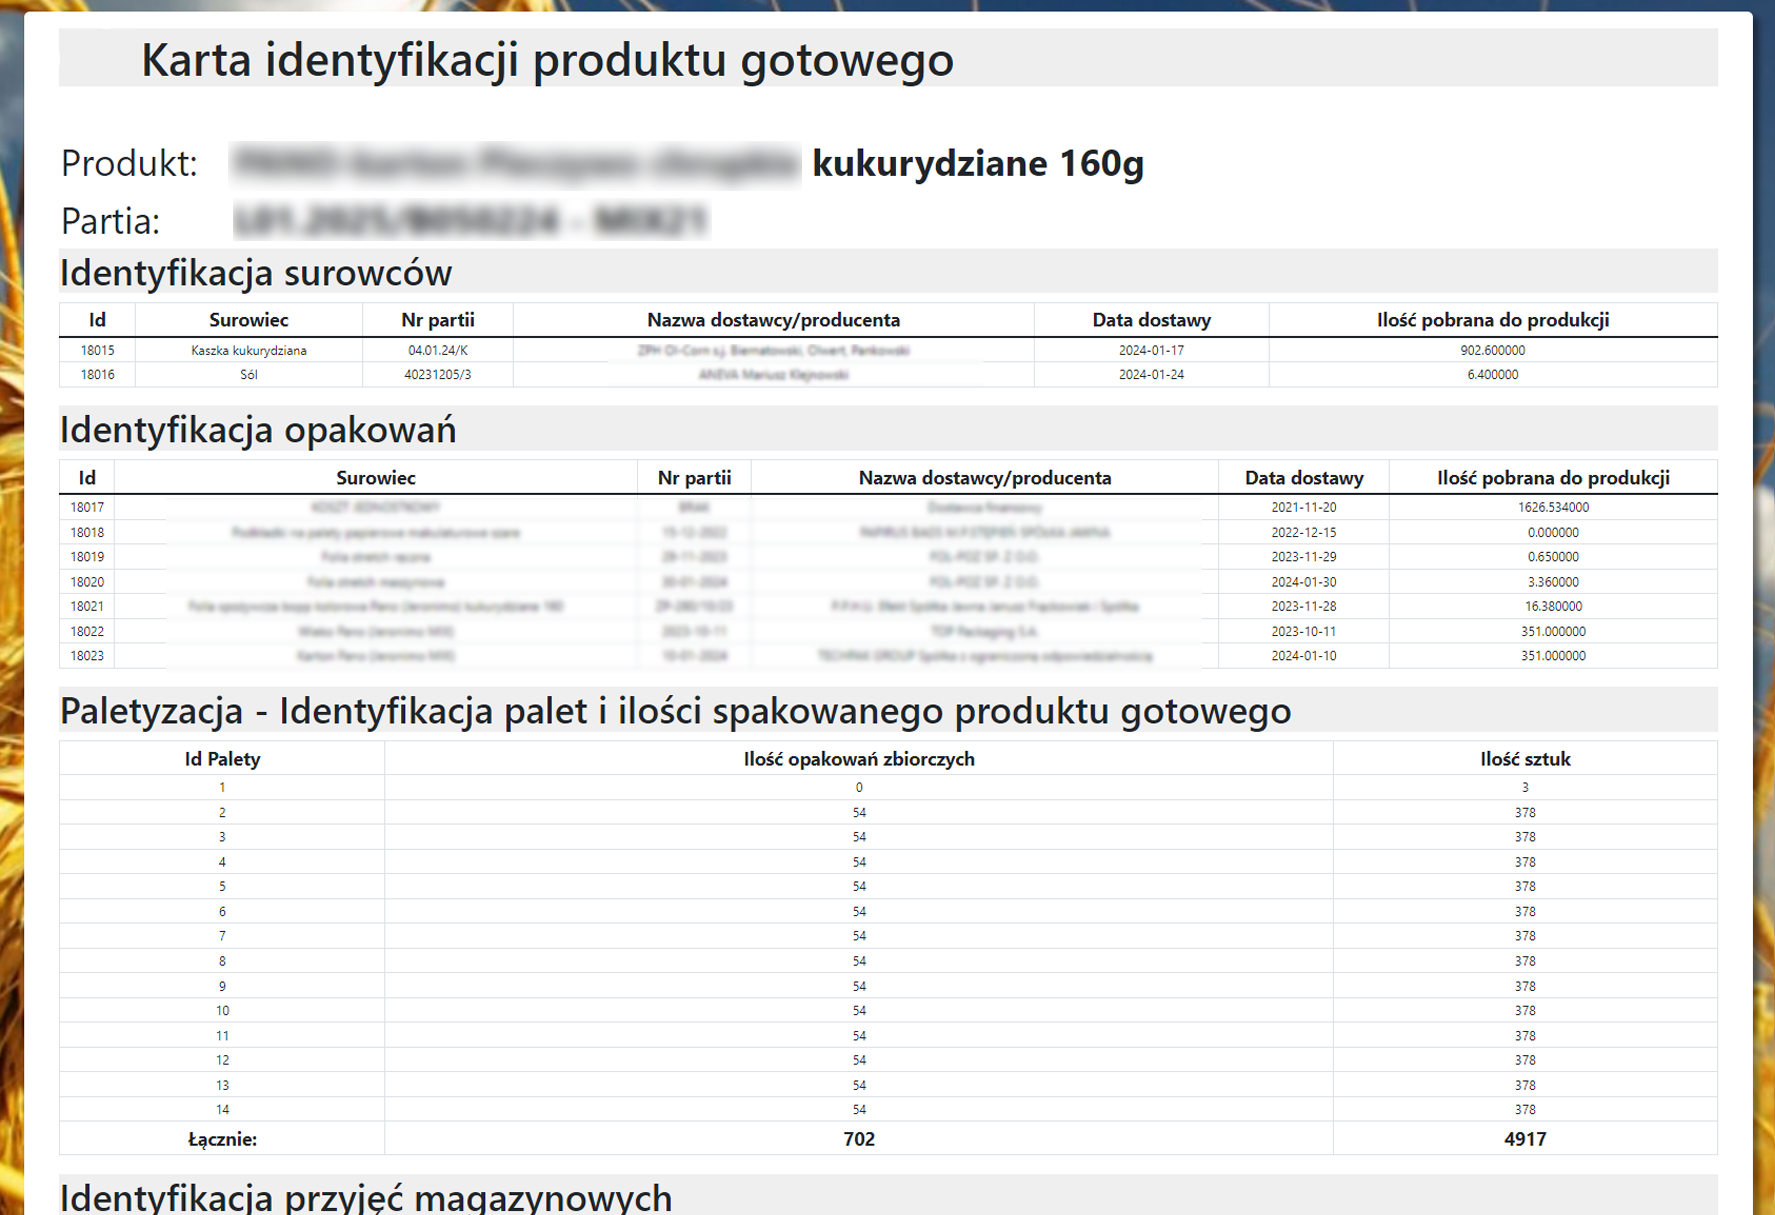This screenshot has width=1775, height=1215.
Task: Click the quantity value 902.600000
Action: coord(1492,351)
